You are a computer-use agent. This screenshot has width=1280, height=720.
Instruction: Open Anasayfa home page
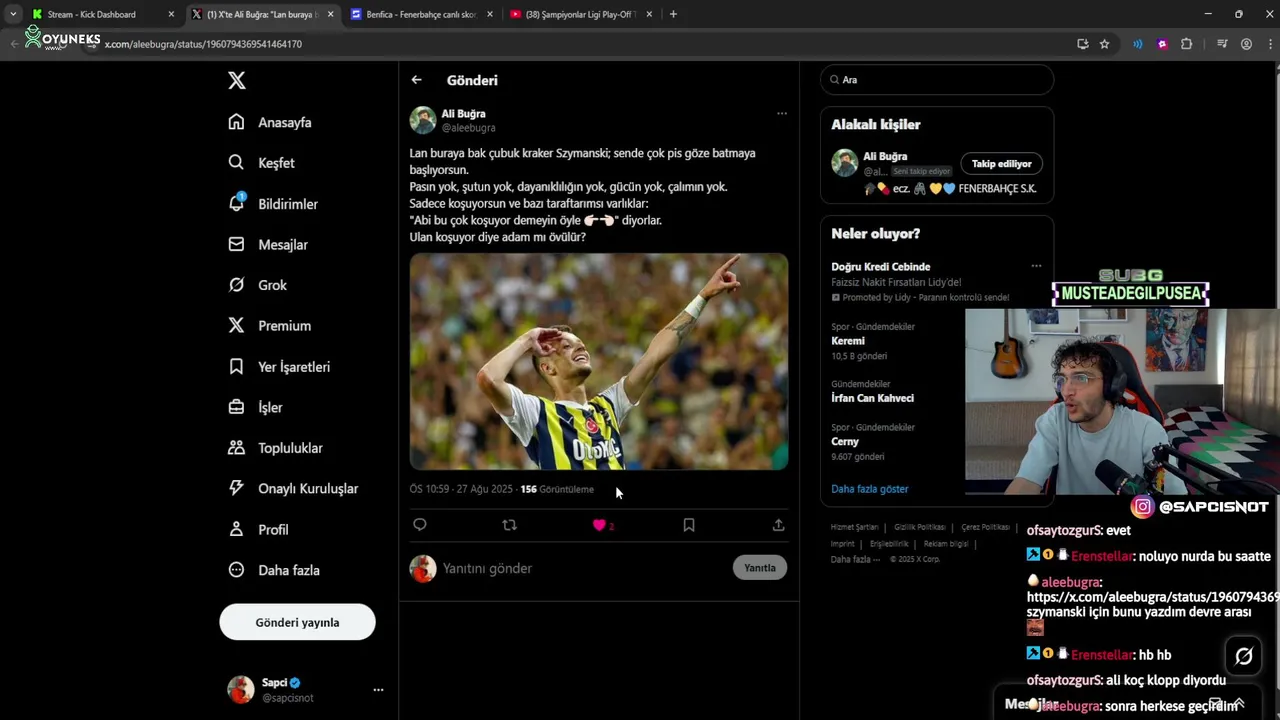click(270, 122)
